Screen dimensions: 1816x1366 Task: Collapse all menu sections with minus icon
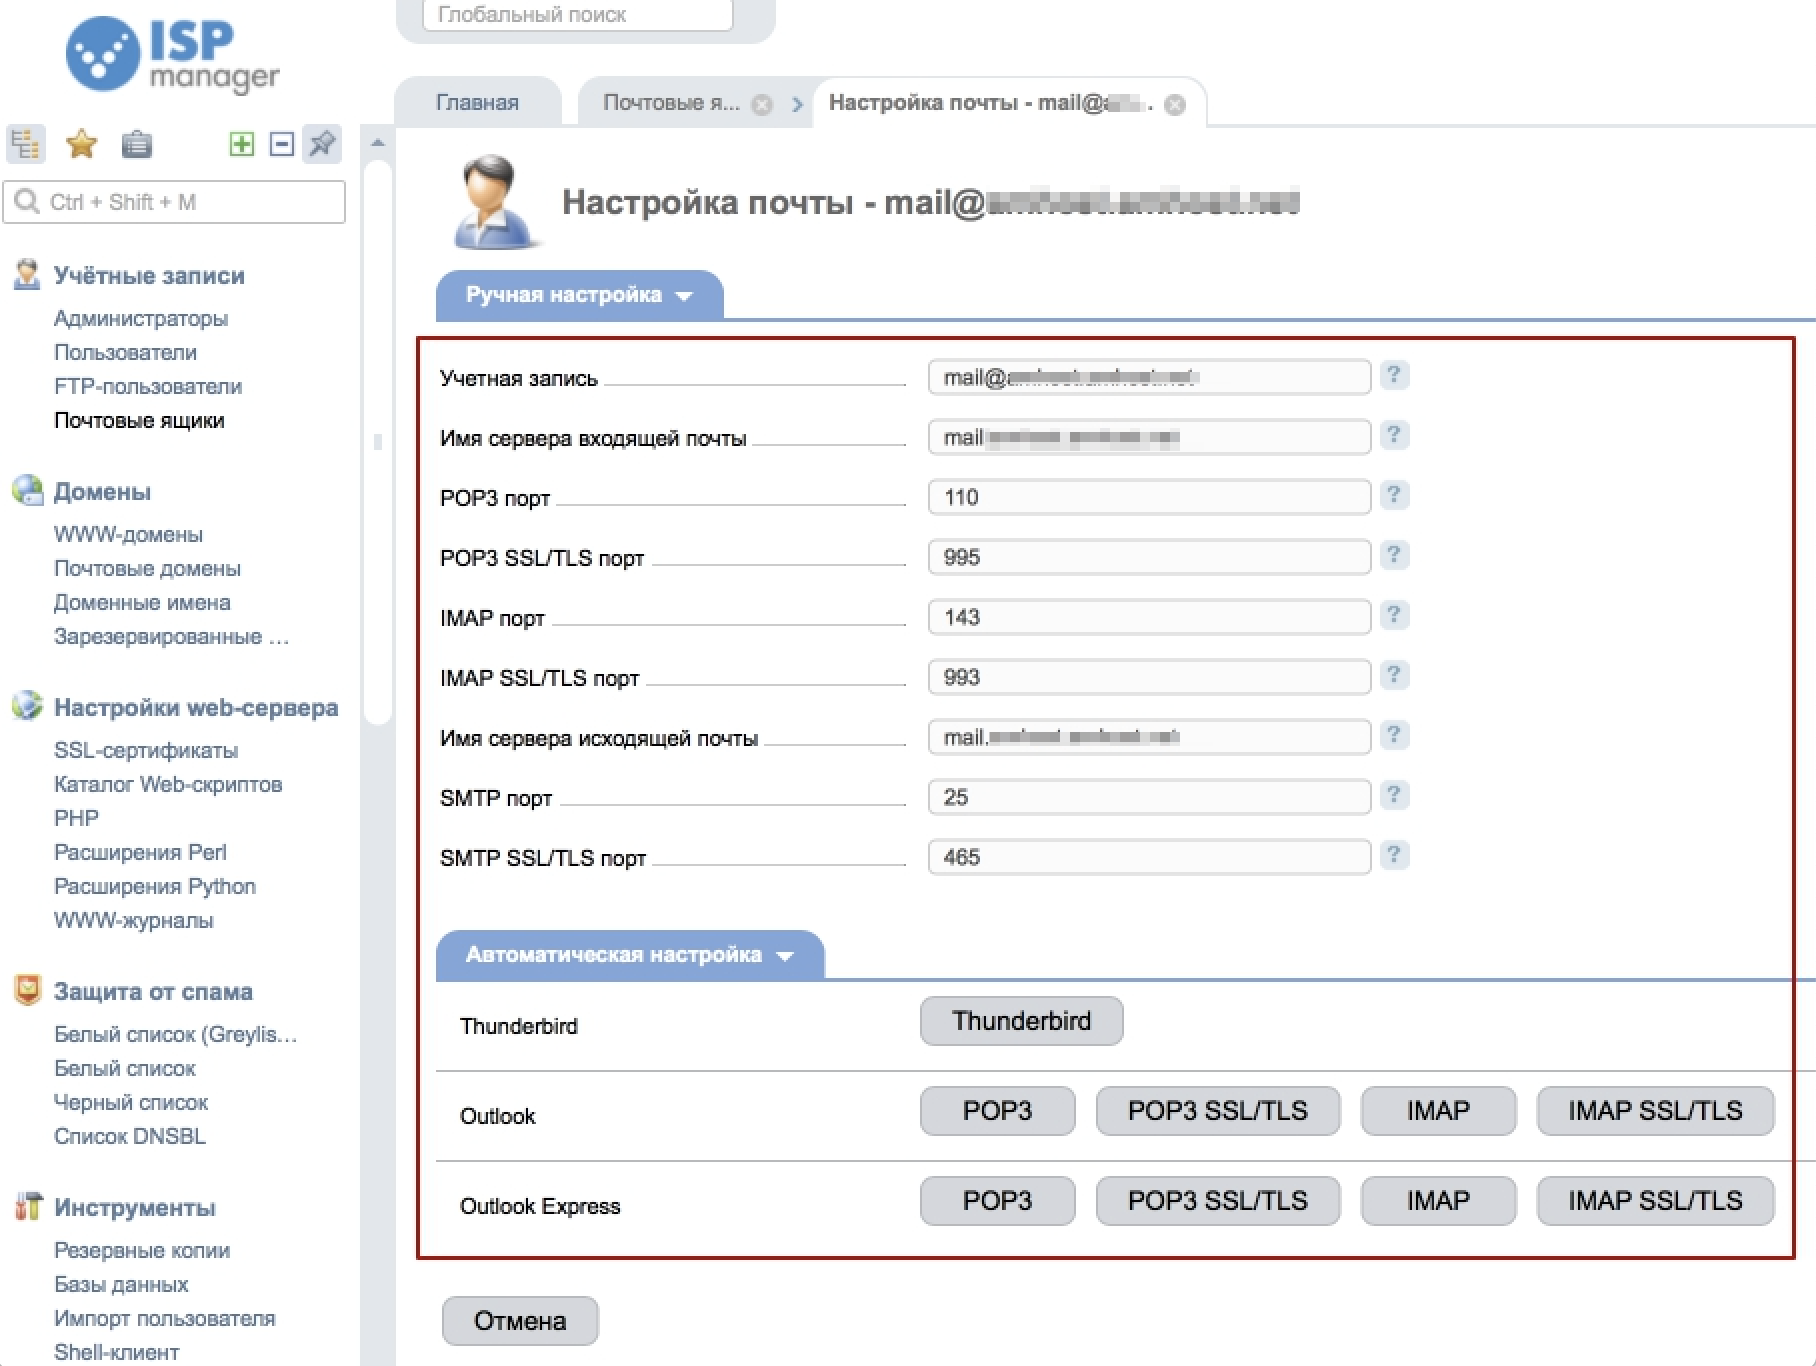pyautogui.click(x=282, y=144)
